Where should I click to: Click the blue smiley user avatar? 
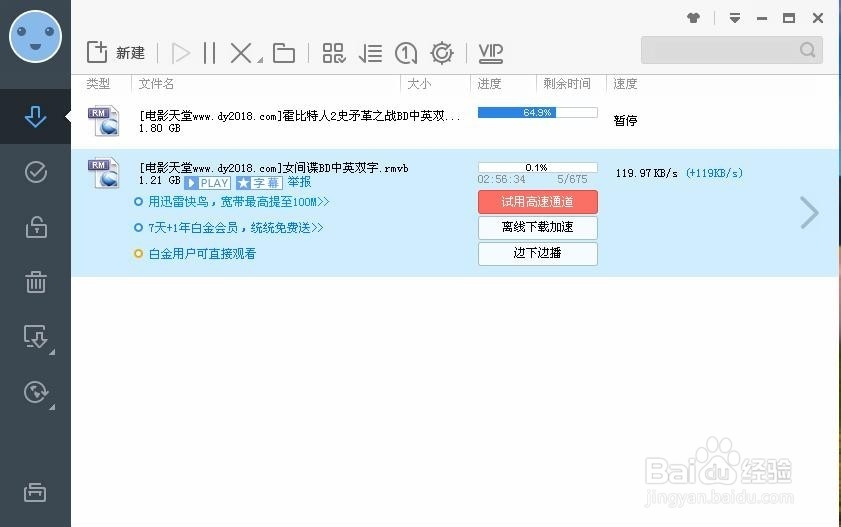[x=35, y=36]
